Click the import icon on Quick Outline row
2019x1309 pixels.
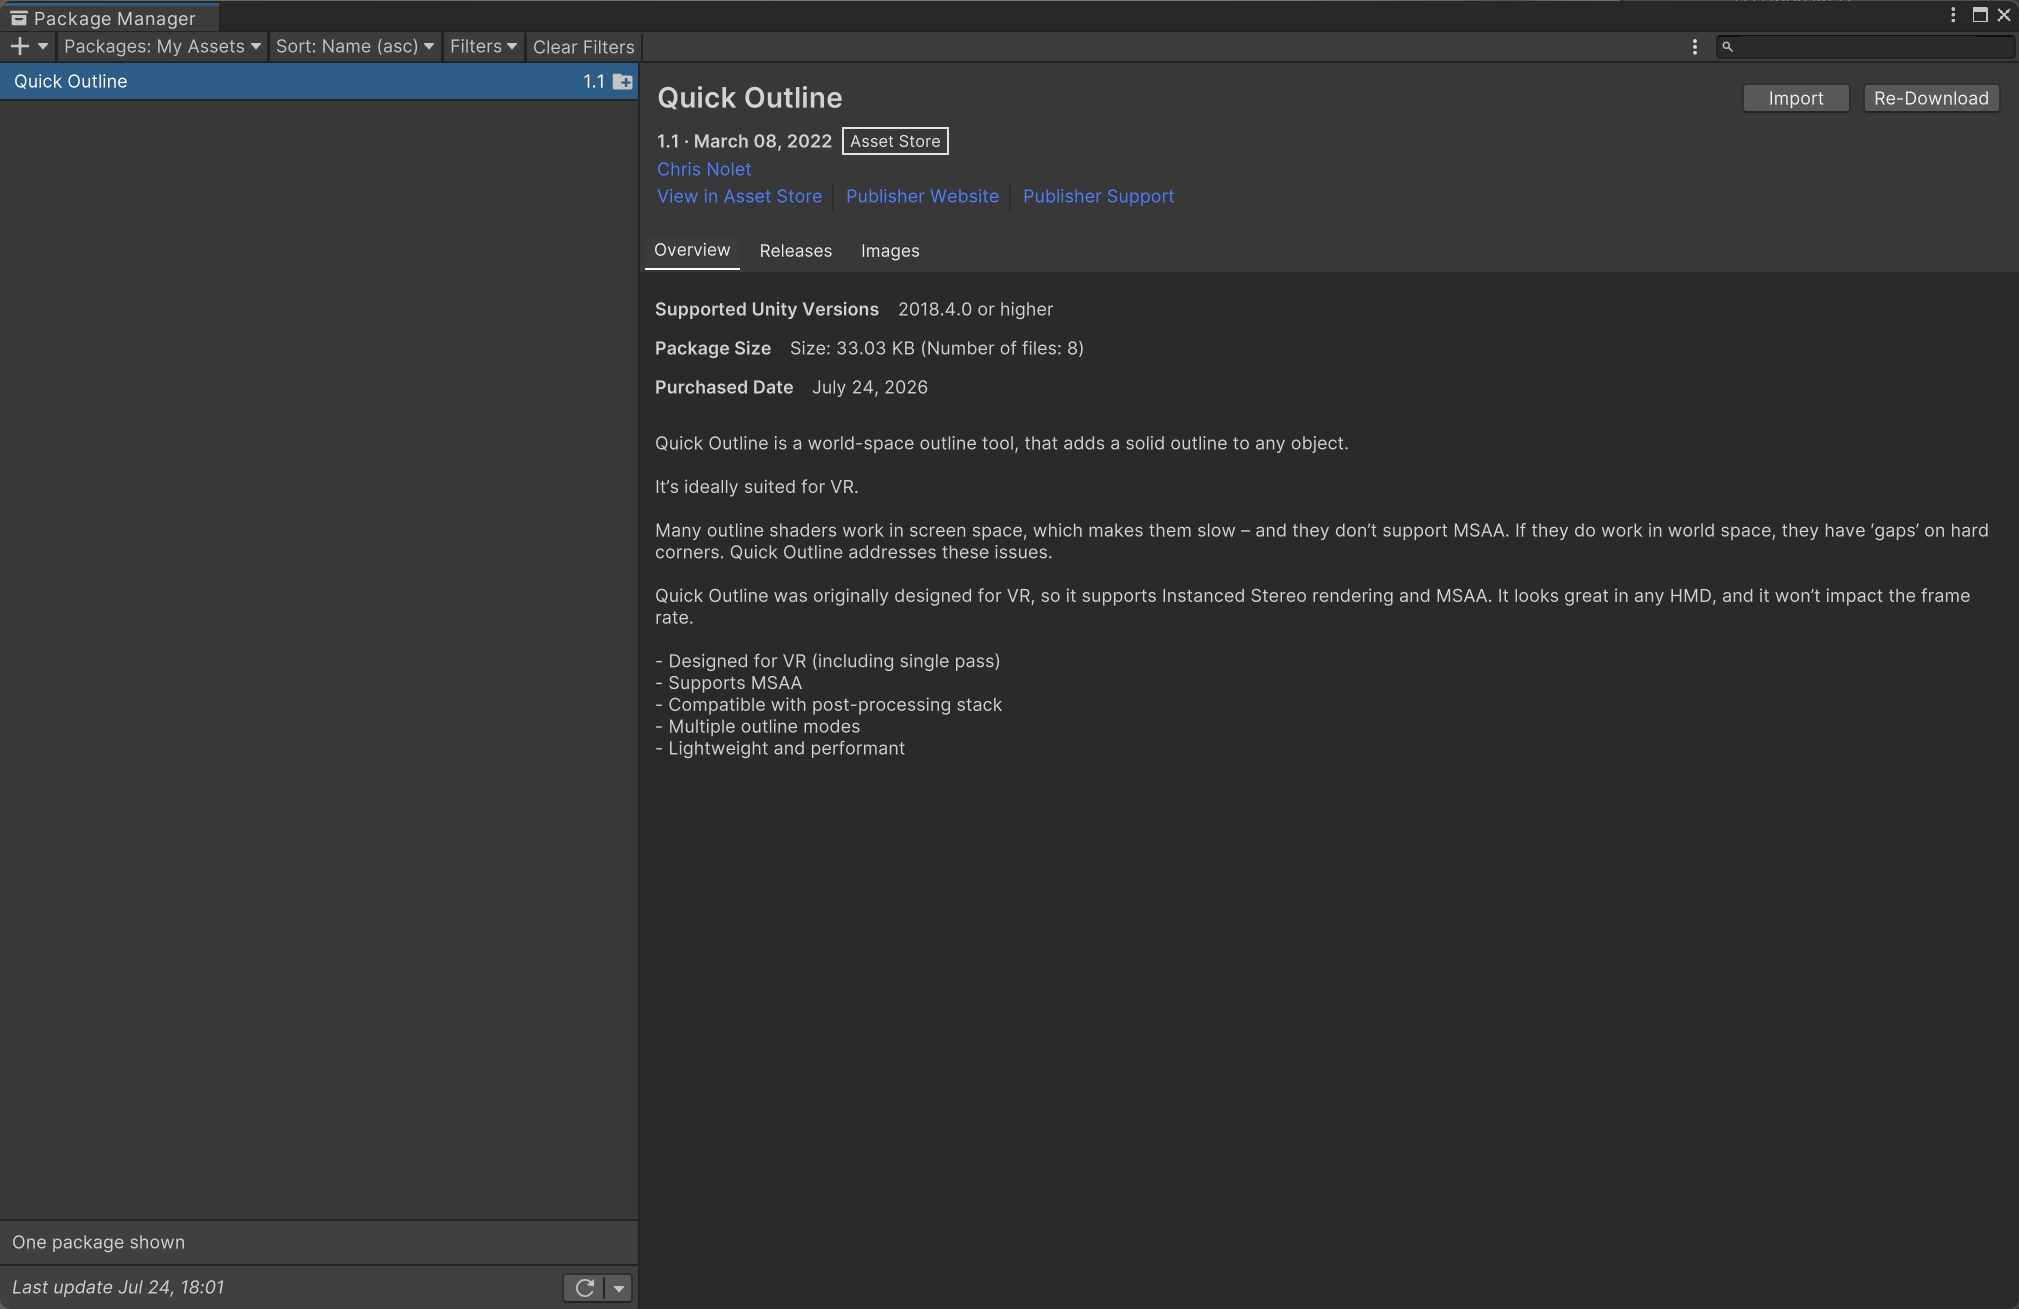tap(622, 82)
